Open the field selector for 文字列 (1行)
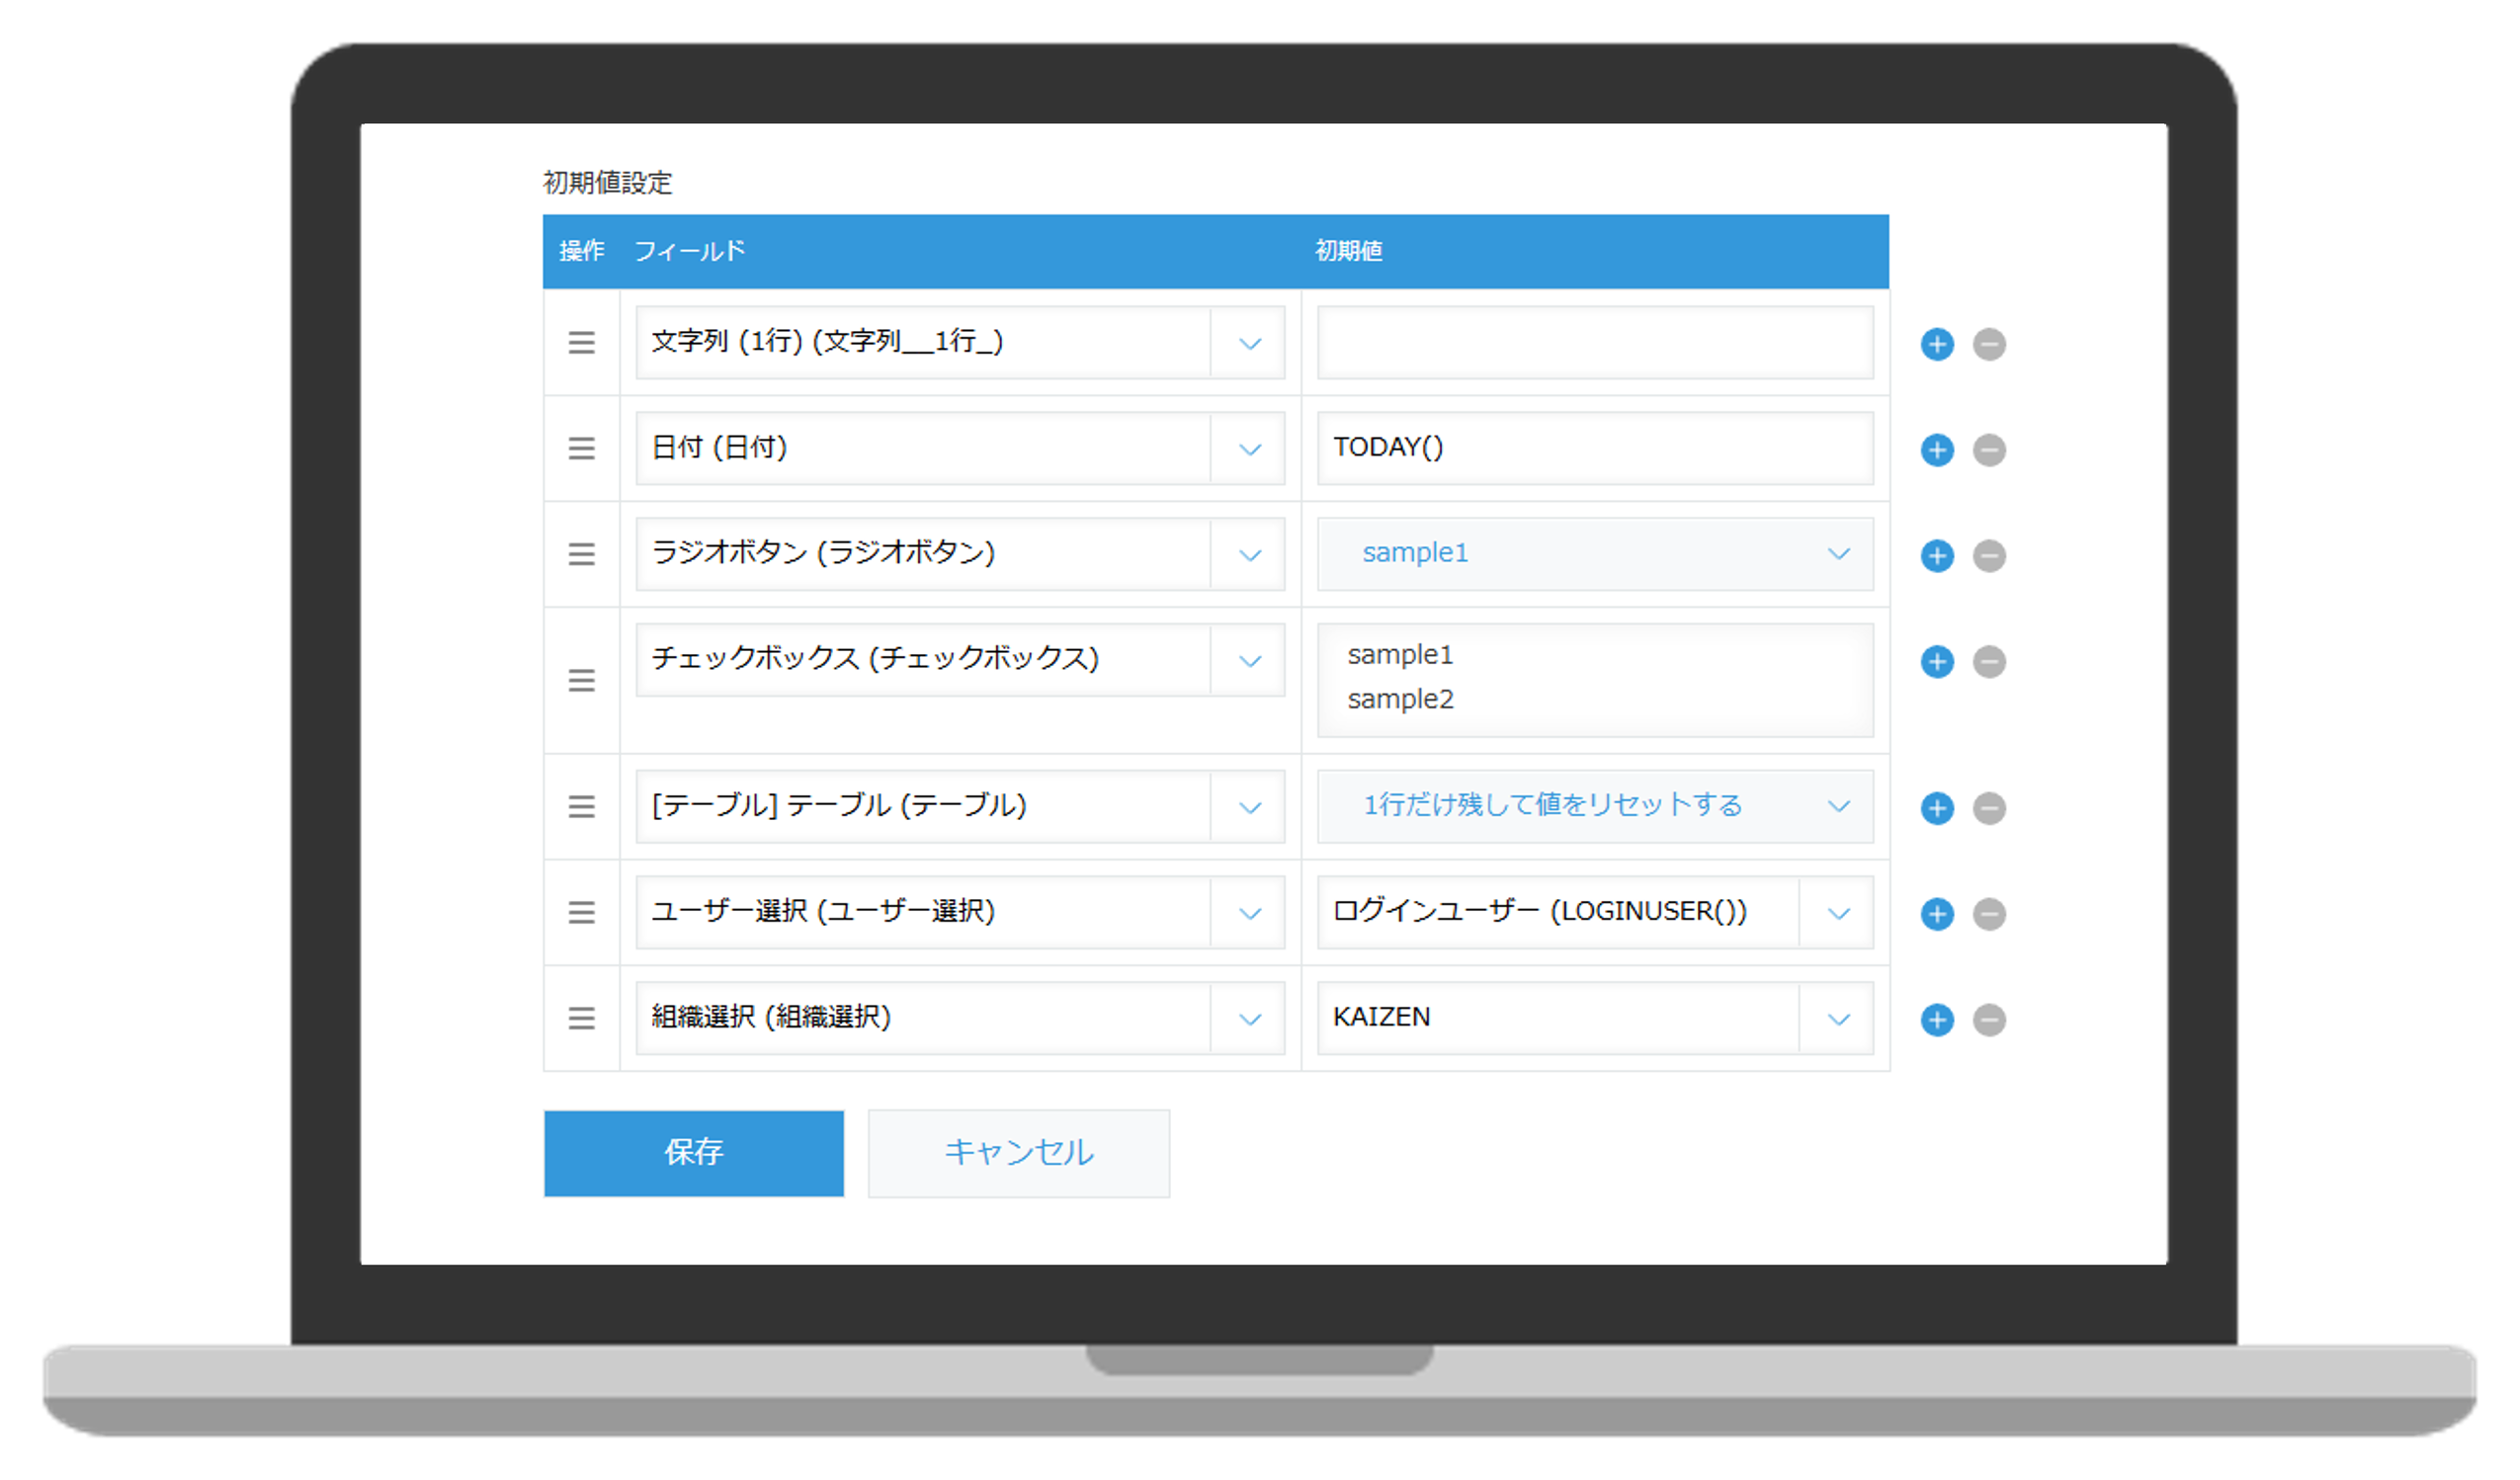This screenshot has height=1480, width=2520. pos(1249,343)
